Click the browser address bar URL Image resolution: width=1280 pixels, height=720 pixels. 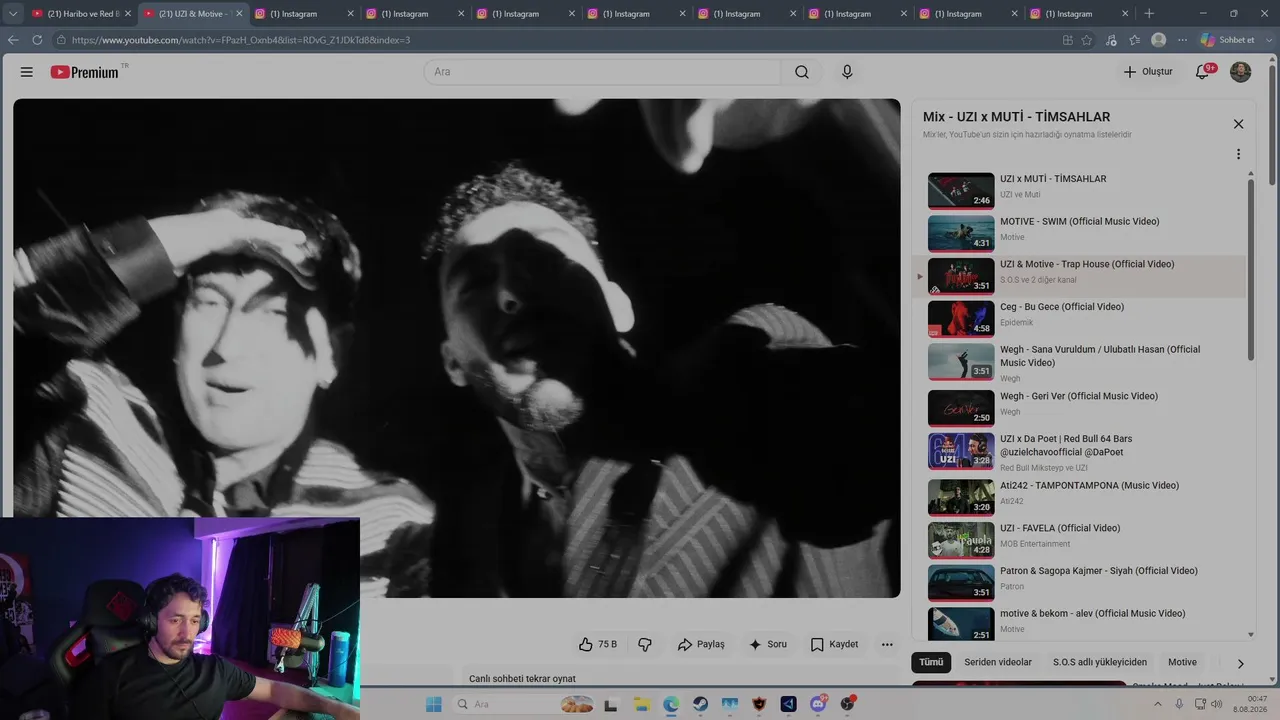[x=240, y=40]
